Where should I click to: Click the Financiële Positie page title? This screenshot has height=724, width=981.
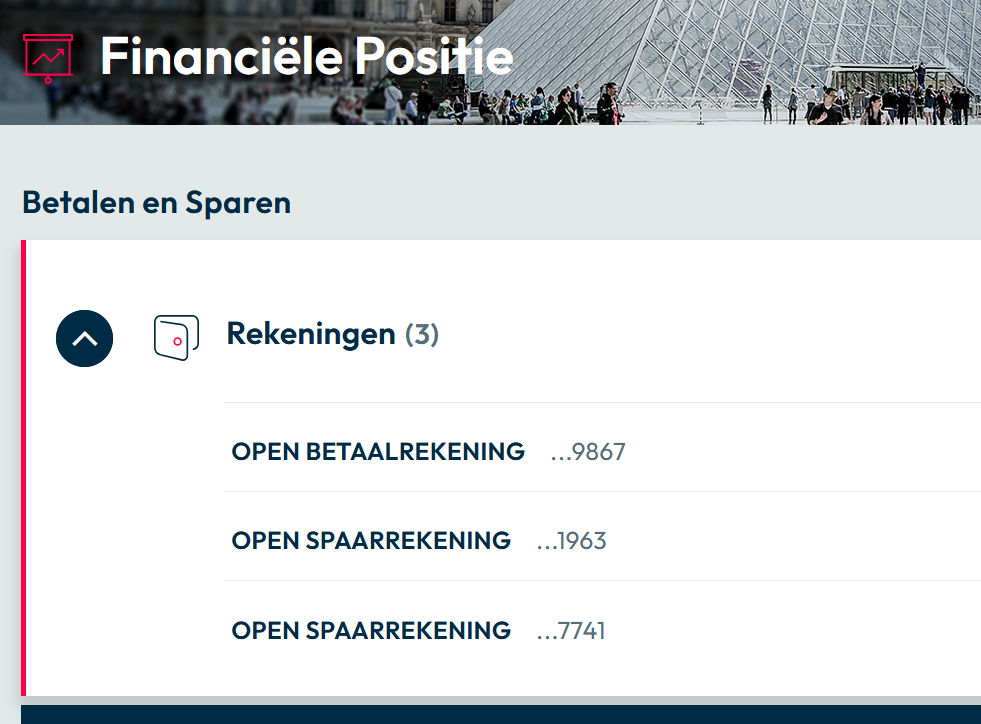point(306,57)
